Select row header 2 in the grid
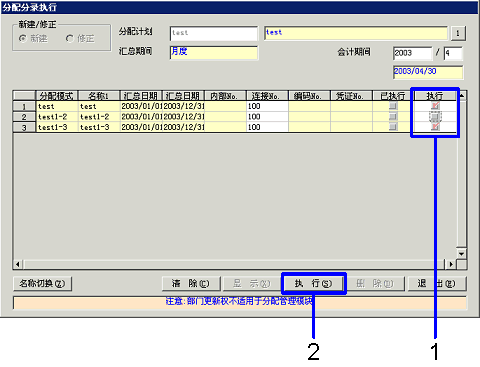This screenshot has width=480, height=367. click(x=24, y=117)
